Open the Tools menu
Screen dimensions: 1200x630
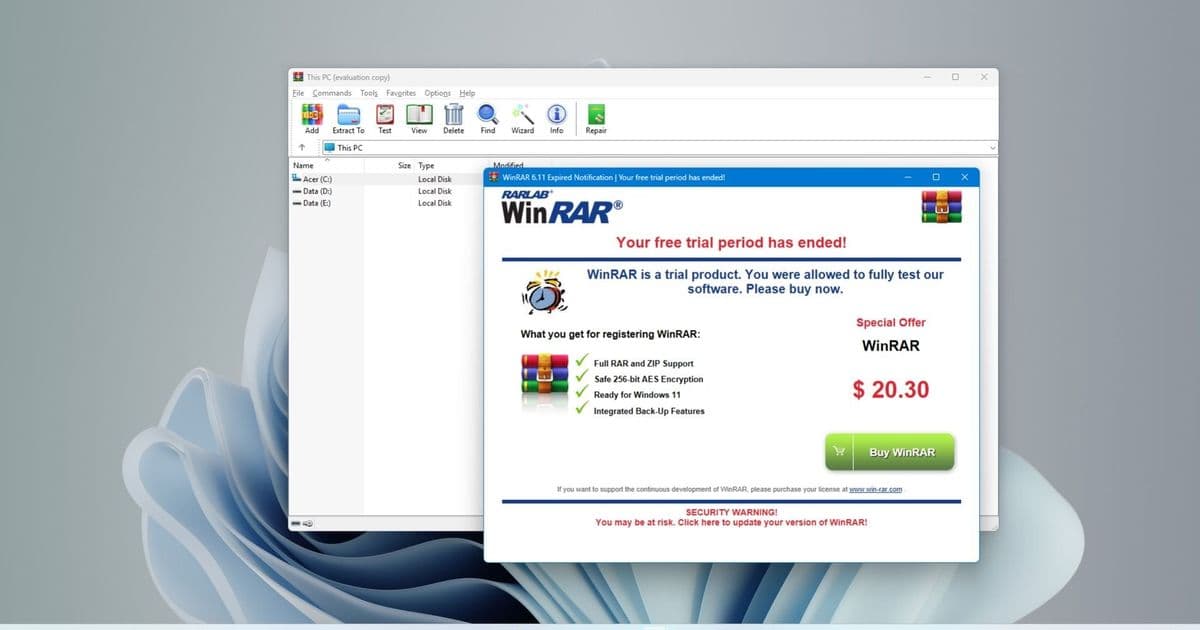[x=368, y=92]
